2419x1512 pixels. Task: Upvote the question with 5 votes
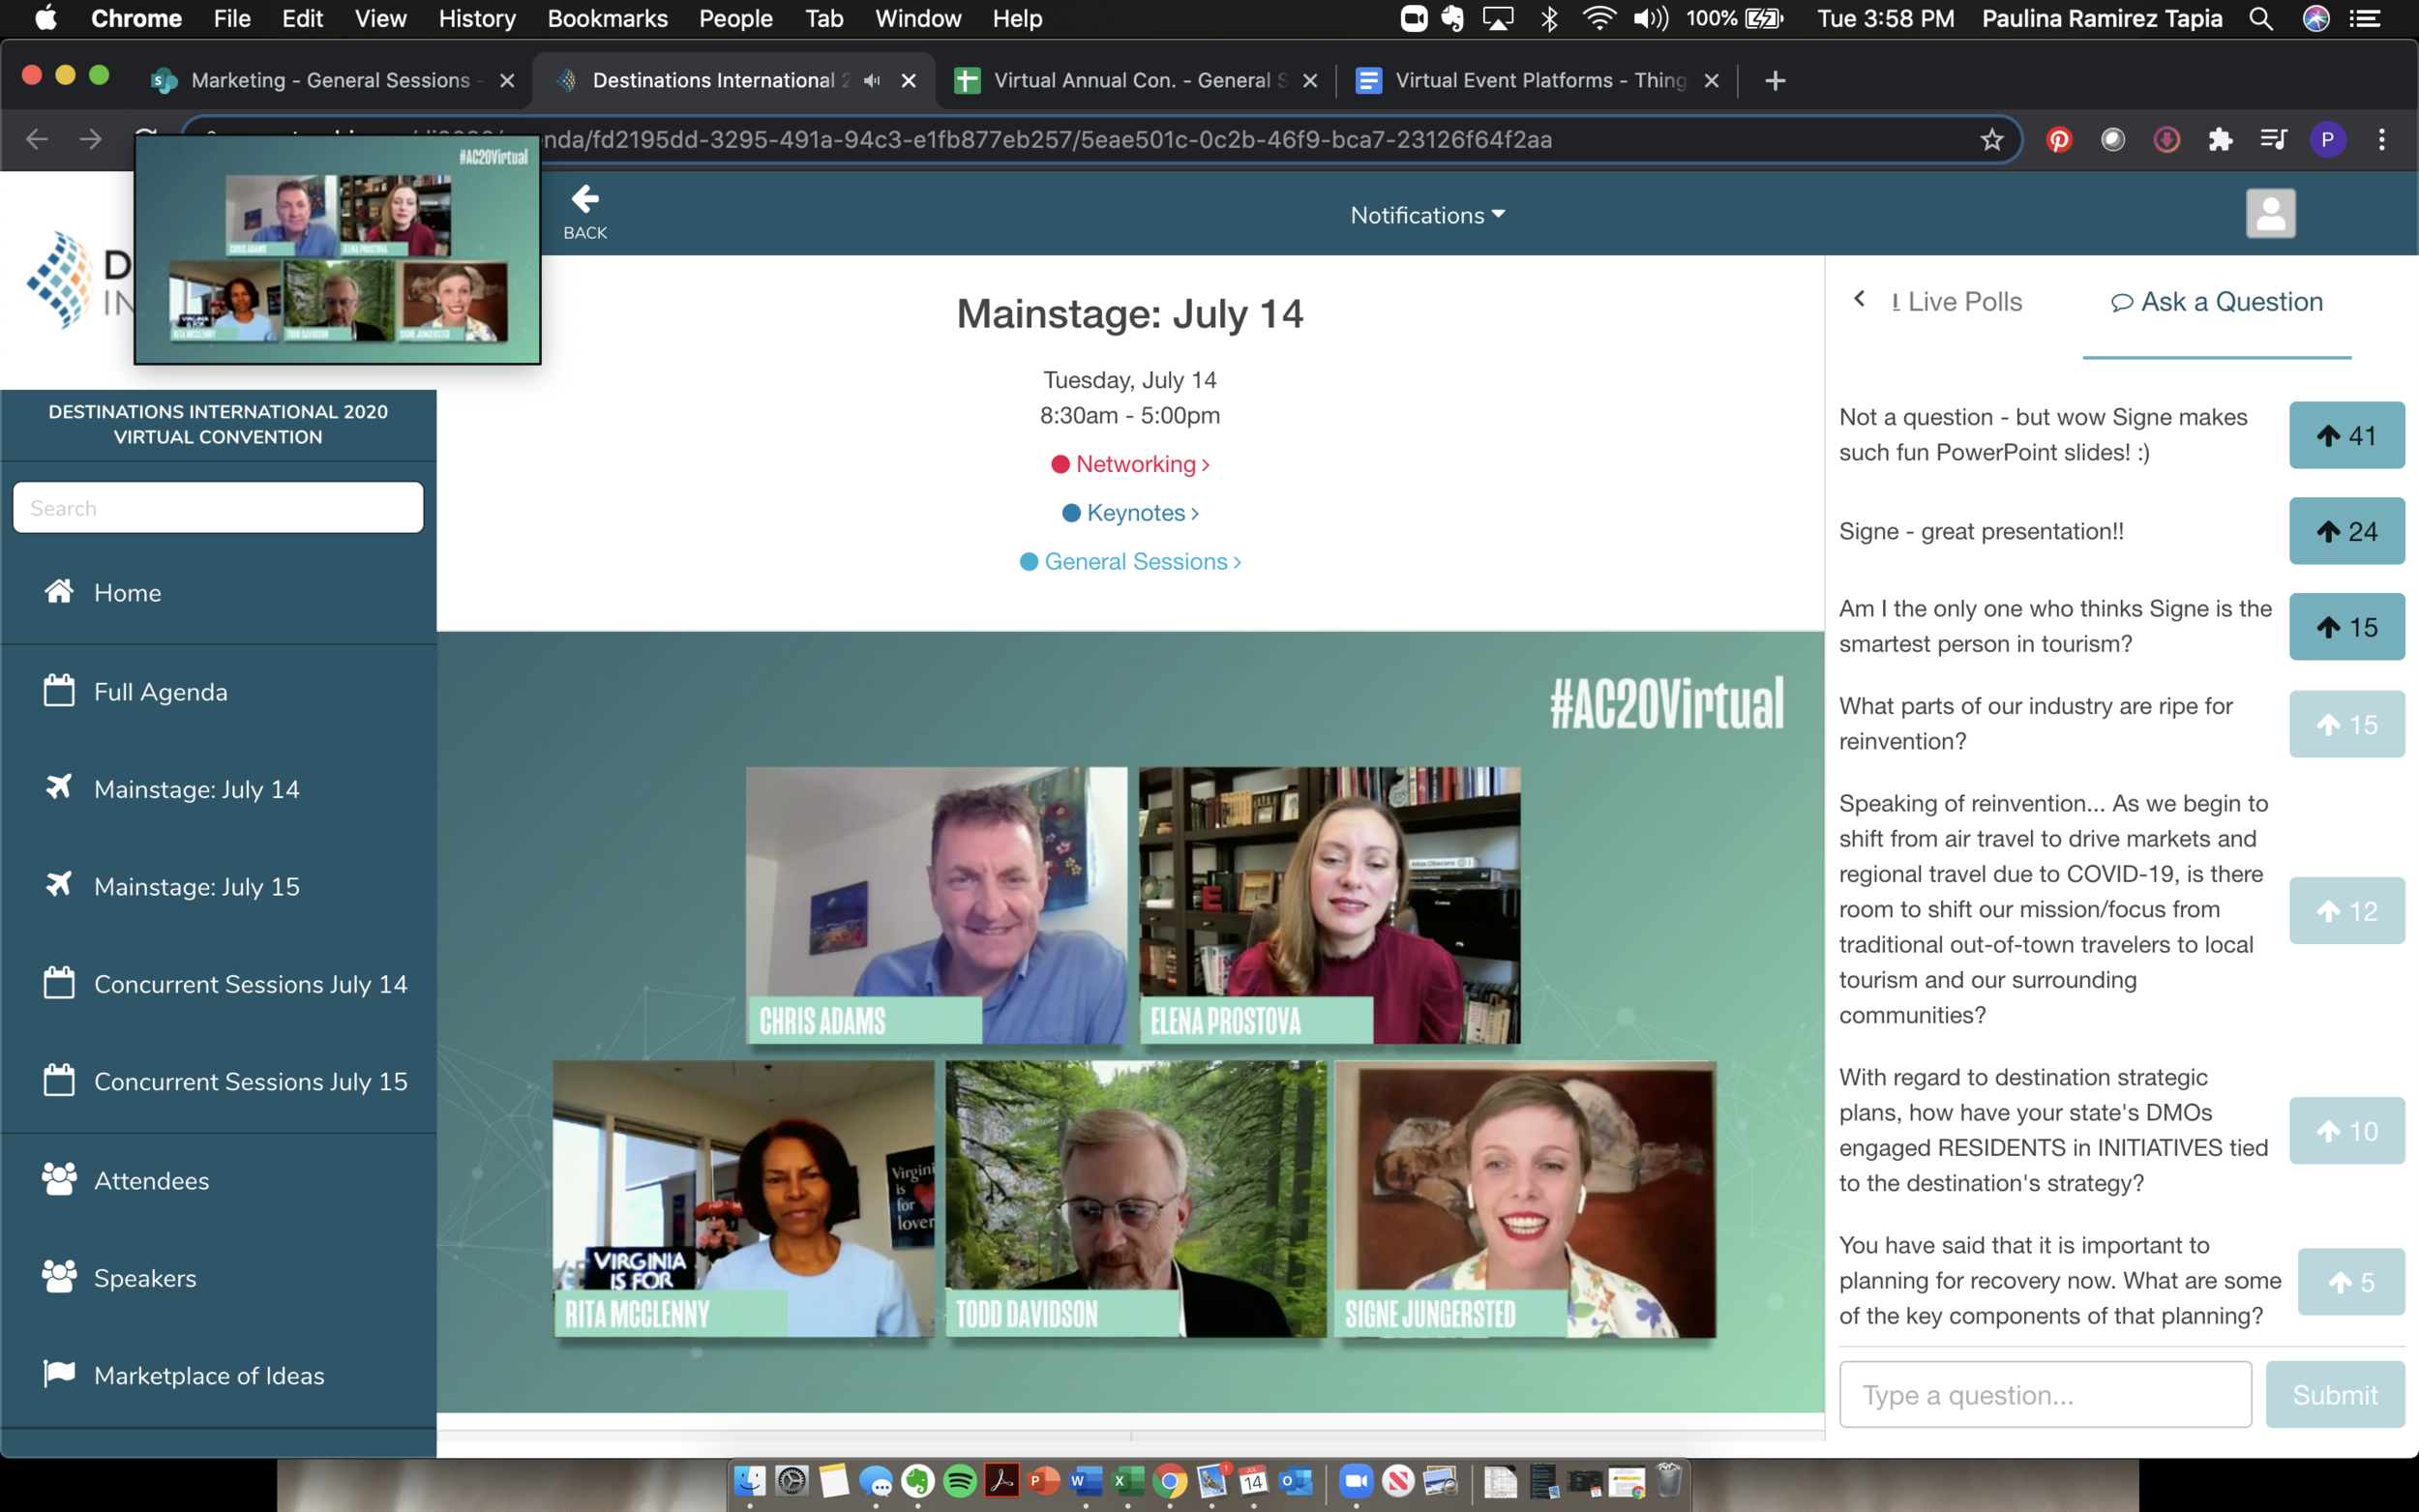pyautogui.click(x=2350, y=1282)
